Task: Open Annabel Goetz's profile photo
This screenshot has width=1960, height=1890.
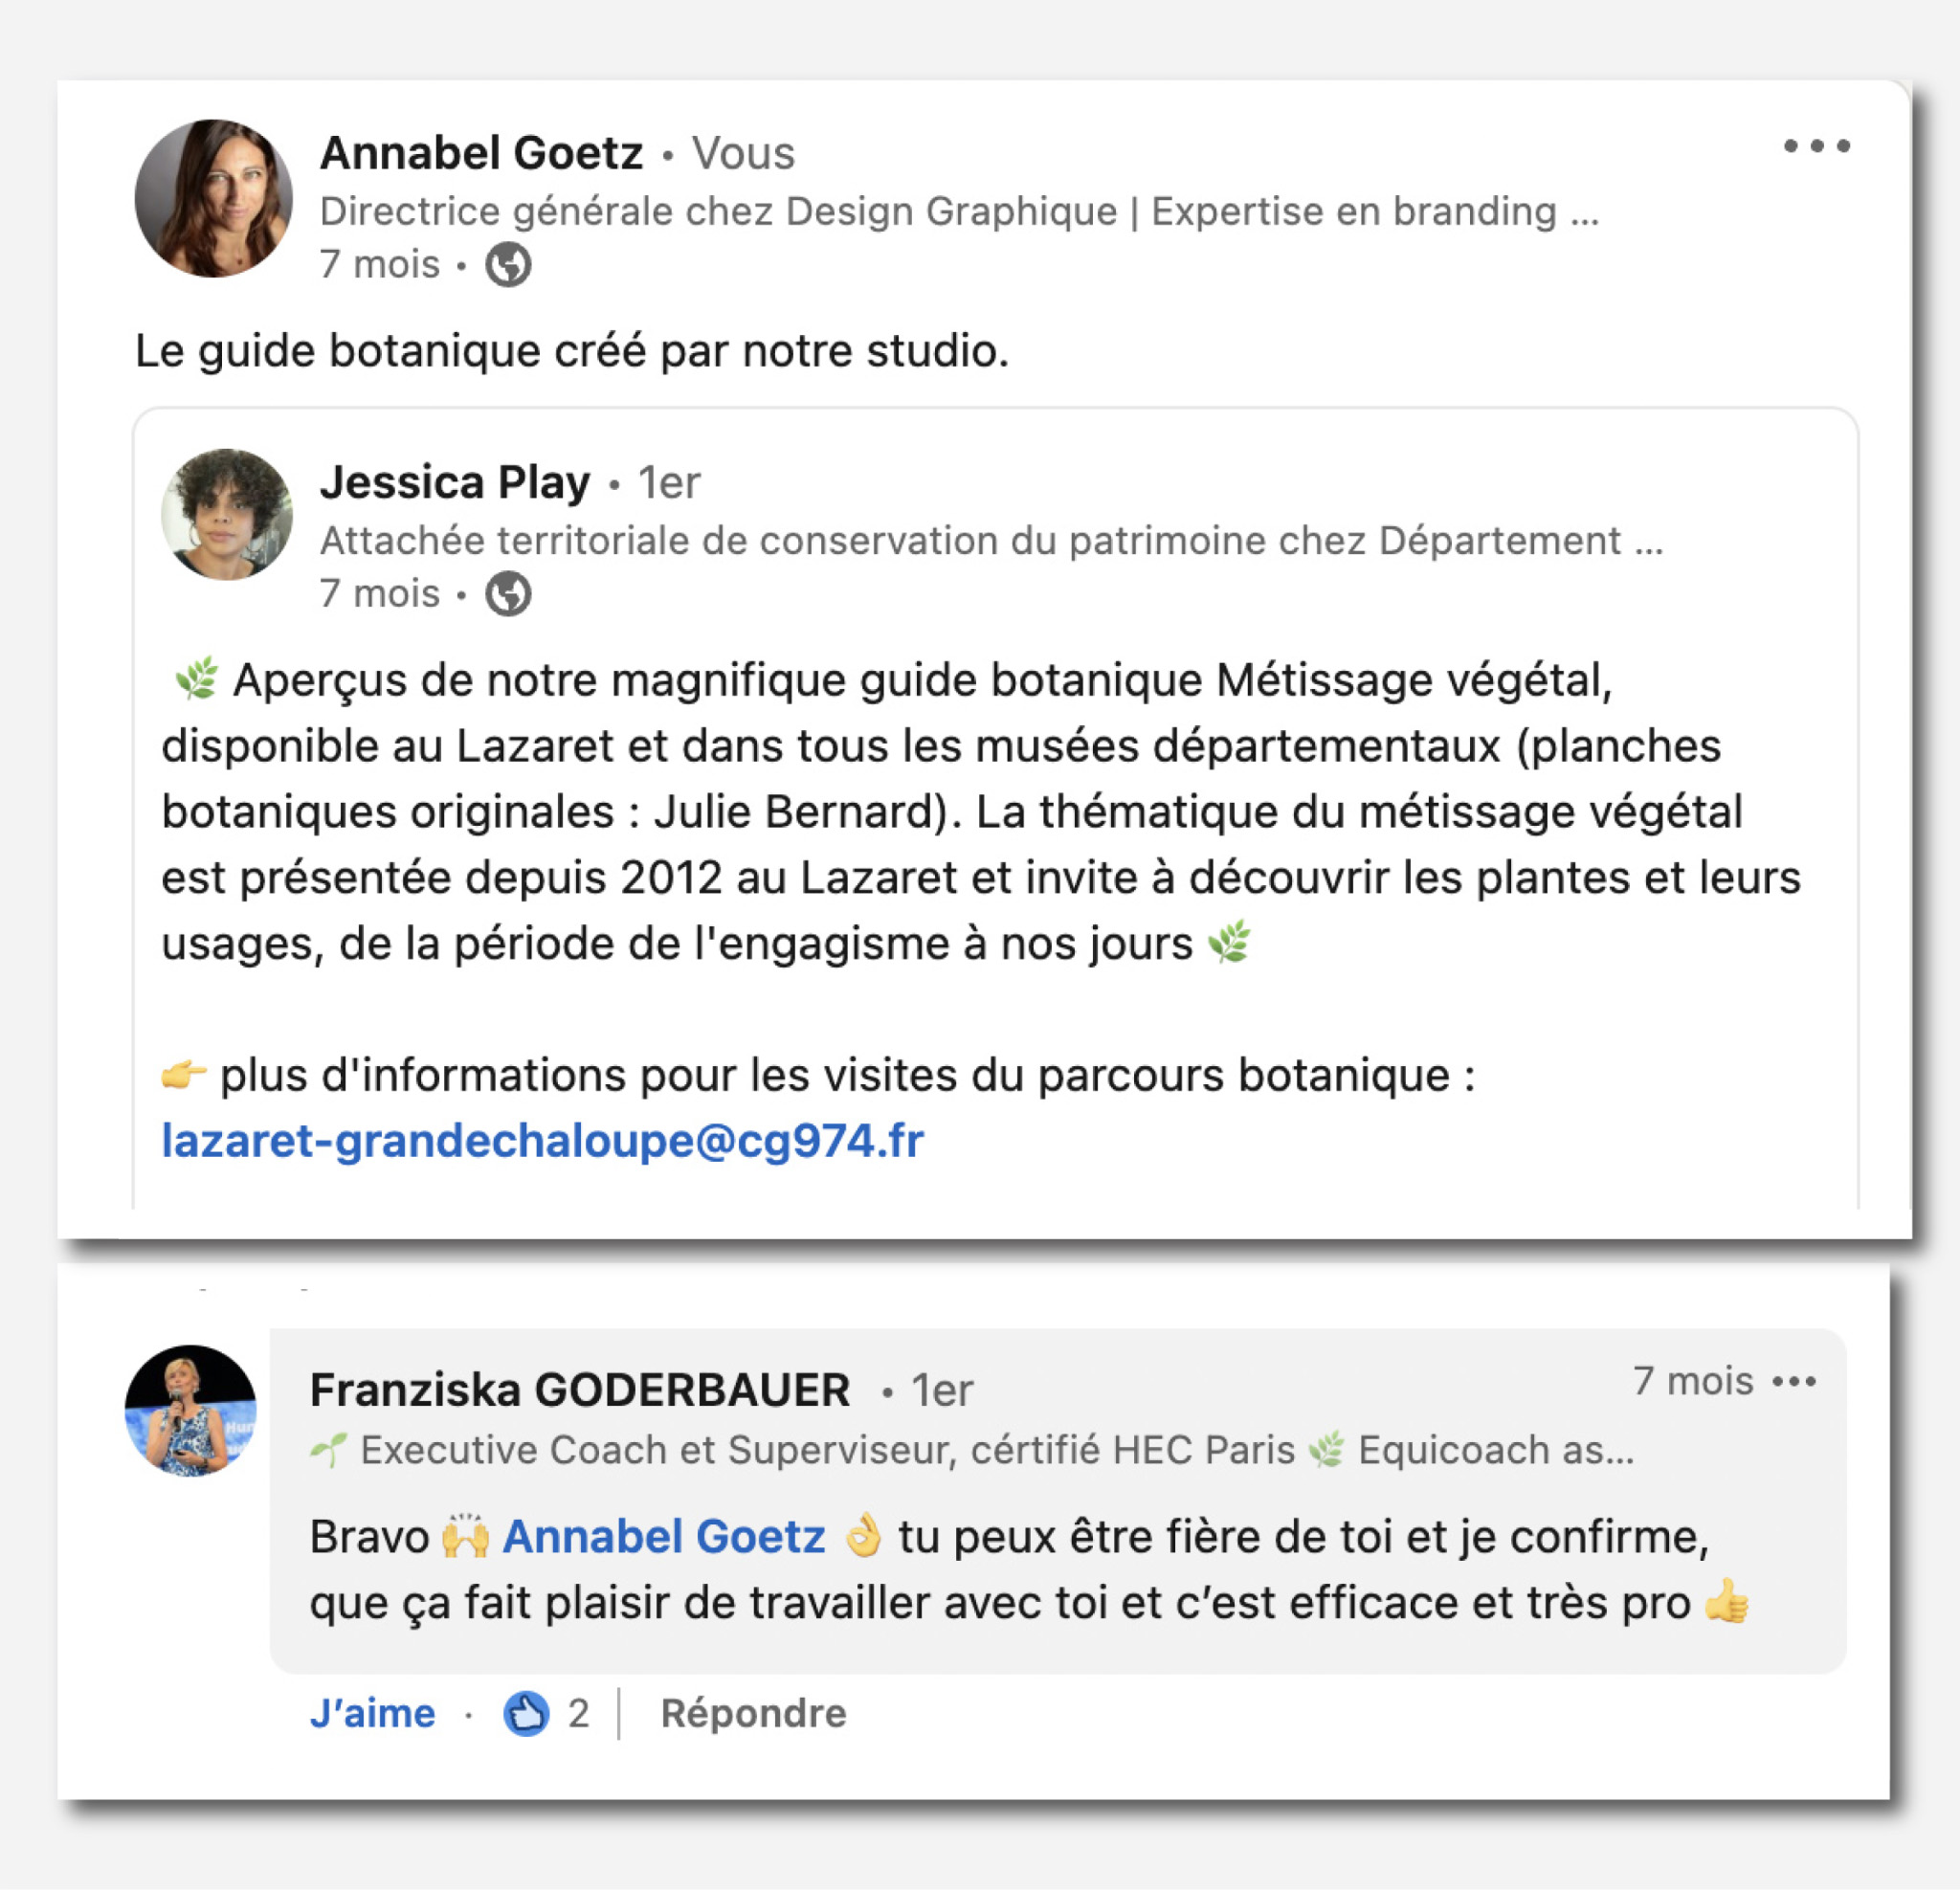Action: (x=213, y=198)
